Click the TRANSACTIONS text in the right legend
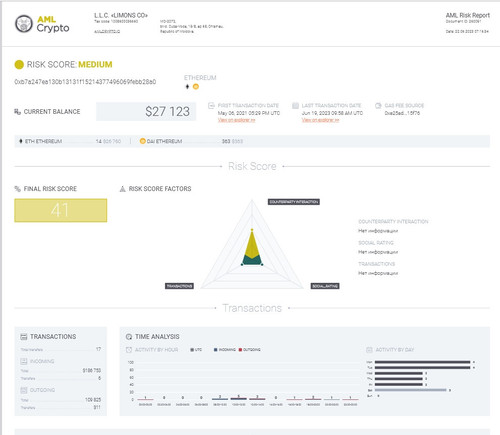 (377, 264)
